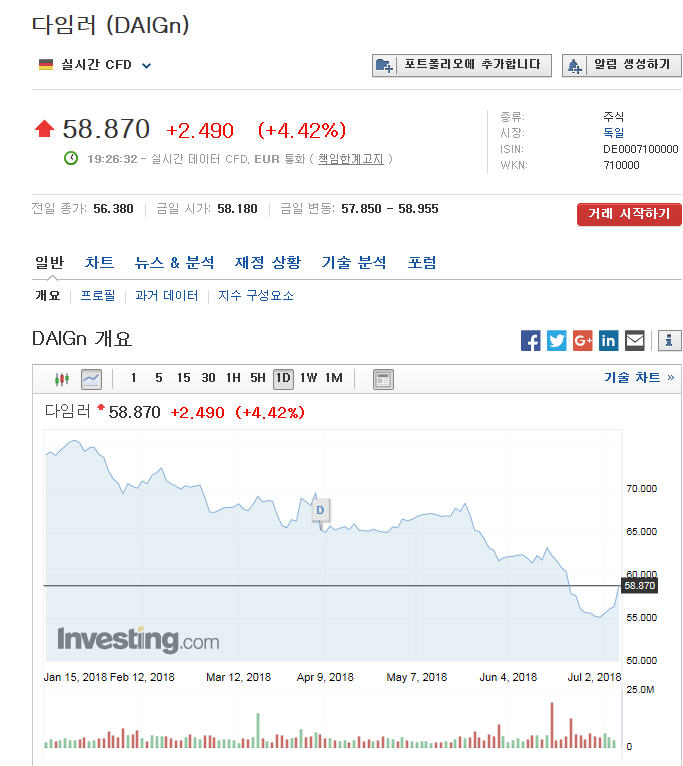
Task: Open the 과거 데이터 sub-tab
Action: pyautogui.click(x=166, y=296)
